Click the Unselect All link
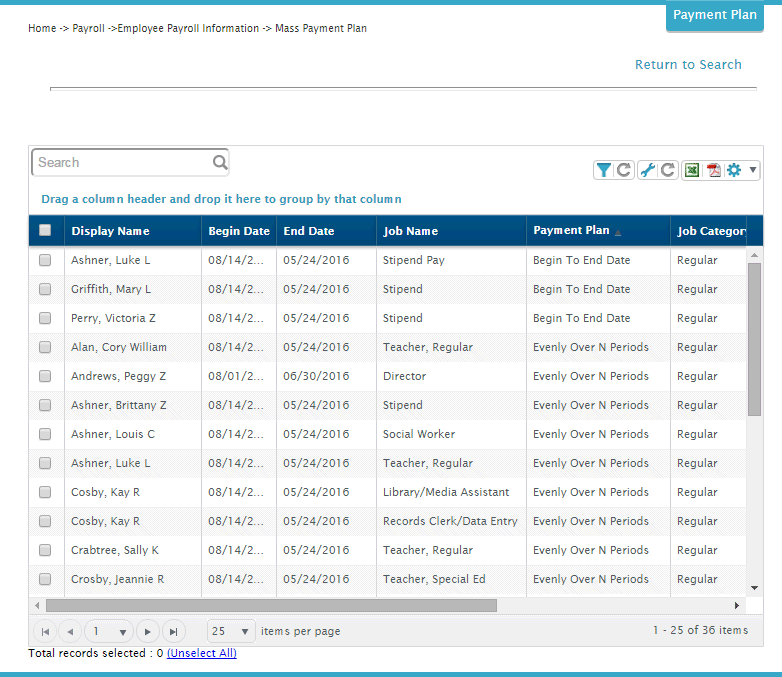This screenshot has width=782, height=677. click(x=201, y=654)
